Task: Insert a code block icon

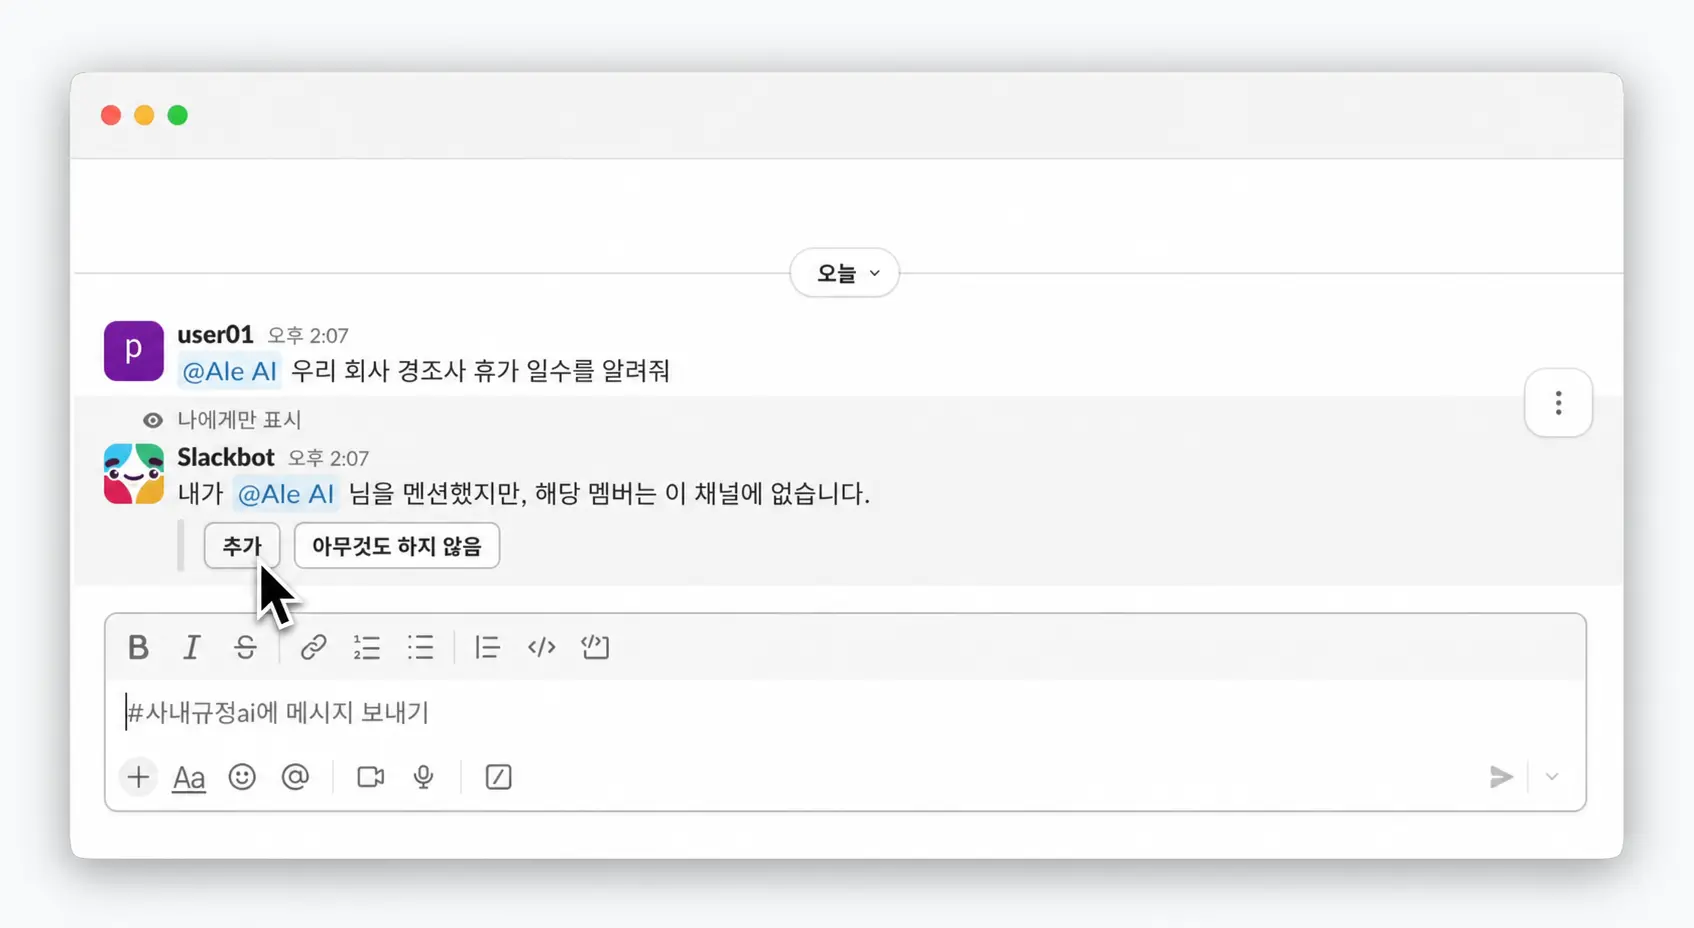Action: 595,647
